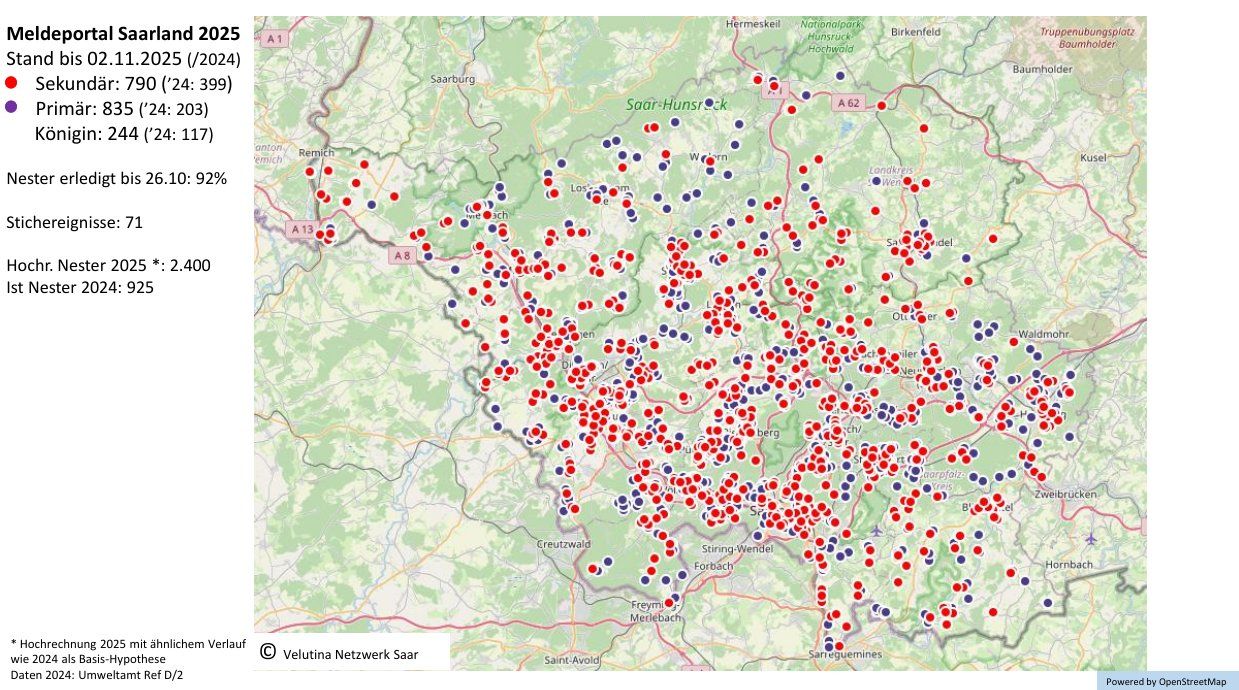Click the copyright symbol beside Velutina Netzwerk
Image resolution: width=1239 pixels, height=690 pixels.
pos(267,652)
